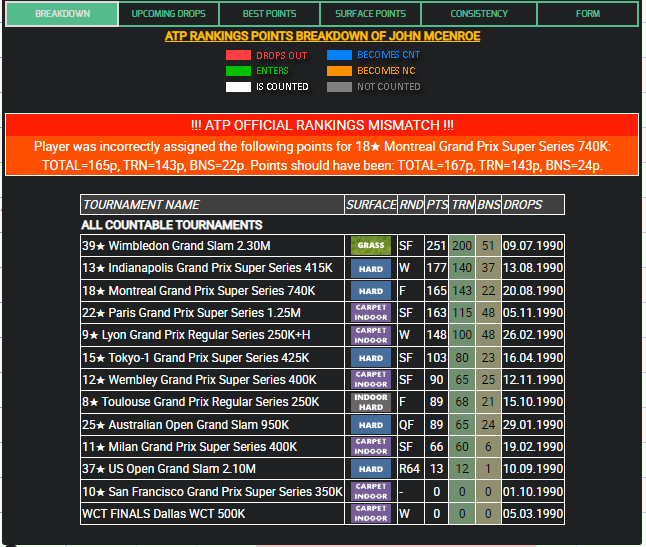The width and height of the screenshot is (646, 547).
Task: Click the Carpet Indoor badge for San Francisco
Action: [x=371, y=492]
